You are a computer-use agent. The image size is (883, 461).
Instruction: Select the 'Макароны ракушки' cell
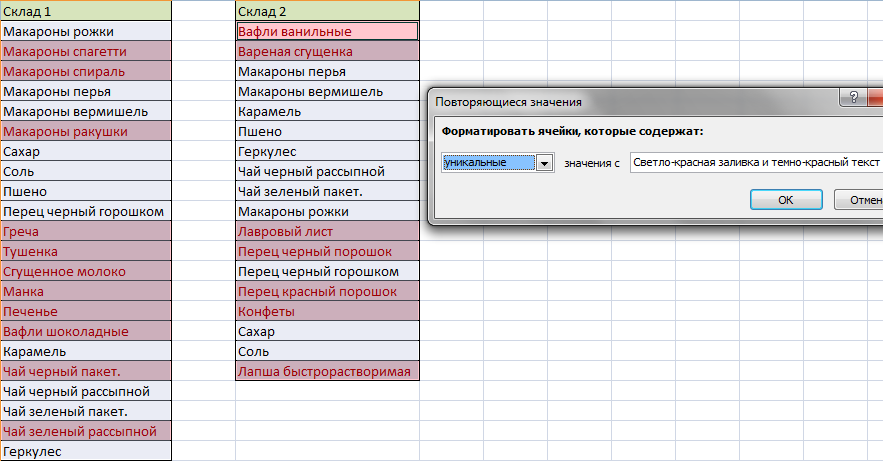(85, 131)
